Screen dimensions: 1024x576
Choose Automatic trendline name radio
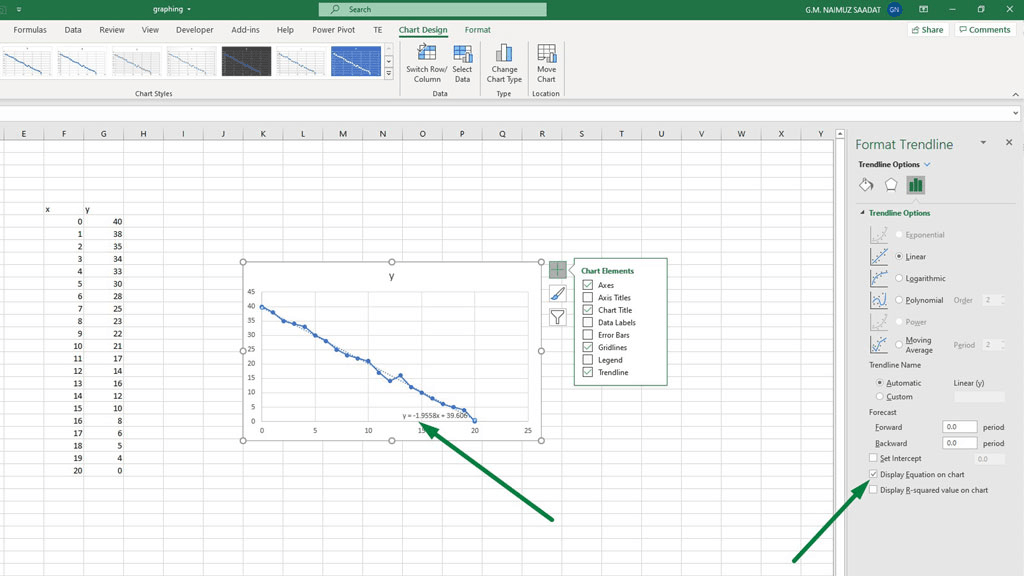pyautogui.click(x=880, y=383)
